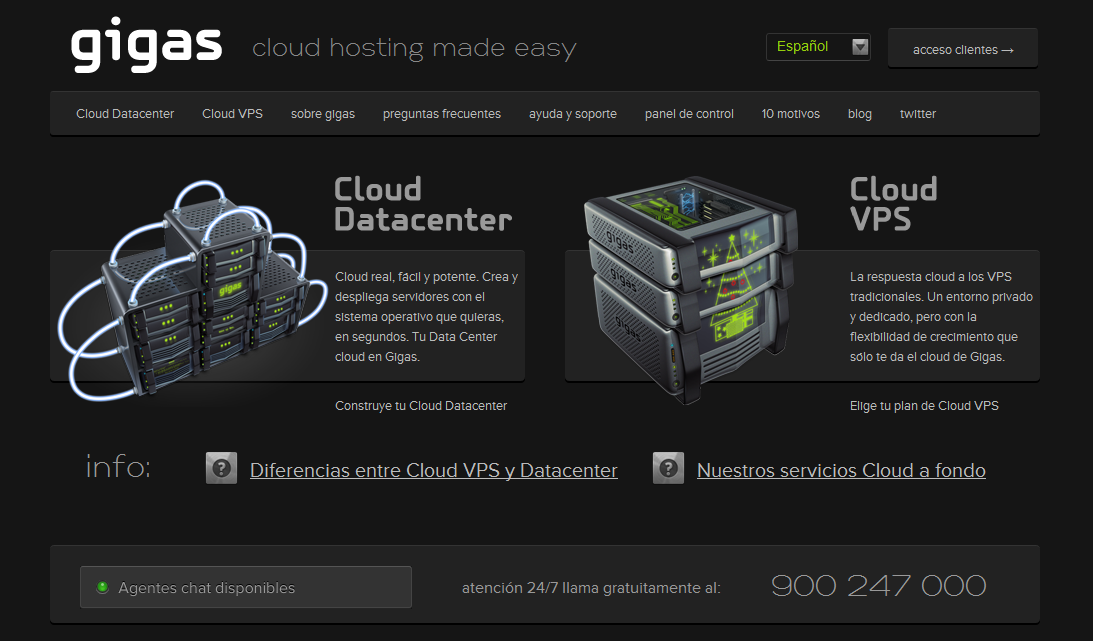Open sobre gigas page
Viewport: 1093px width, 641px height.
pyautogui.click(x=323, y=114)
